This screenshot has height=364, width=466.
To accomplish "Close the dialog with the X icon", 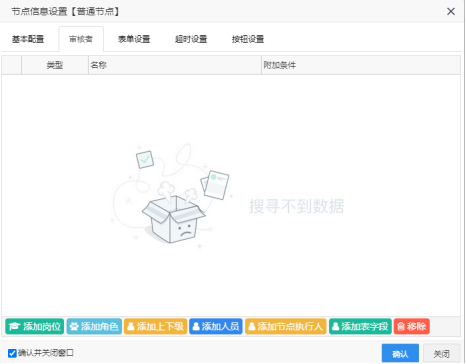I will (451, 11).
